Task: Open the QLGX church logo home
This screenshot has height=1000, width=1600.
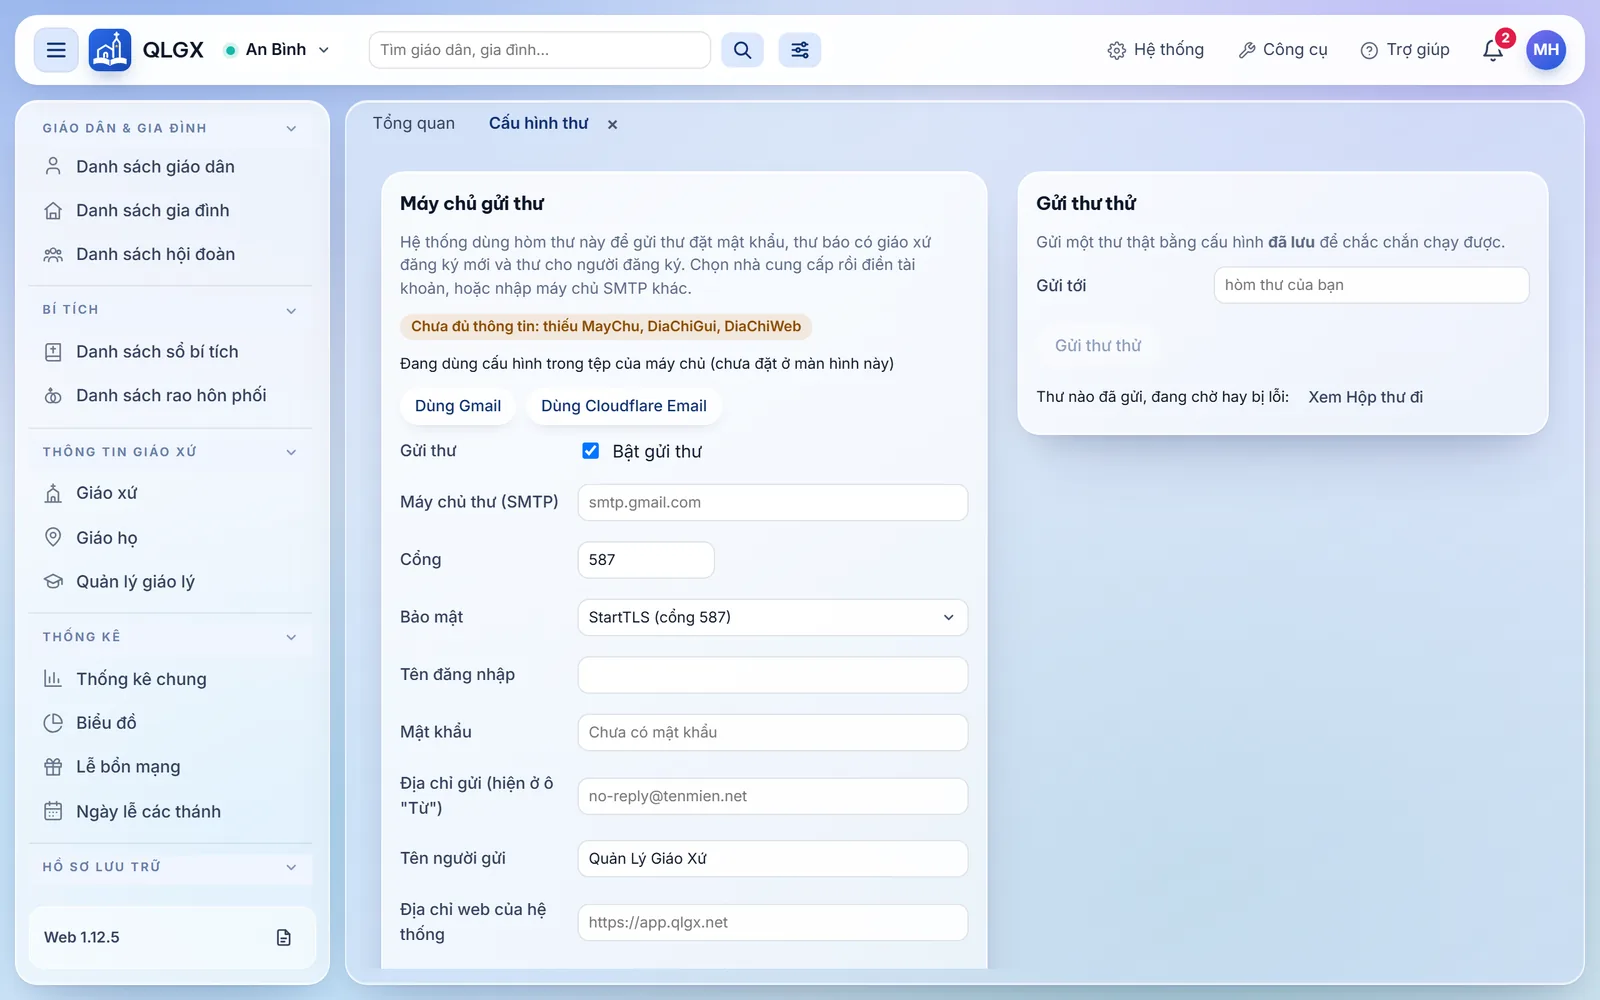Action: [x=110, y=50]
